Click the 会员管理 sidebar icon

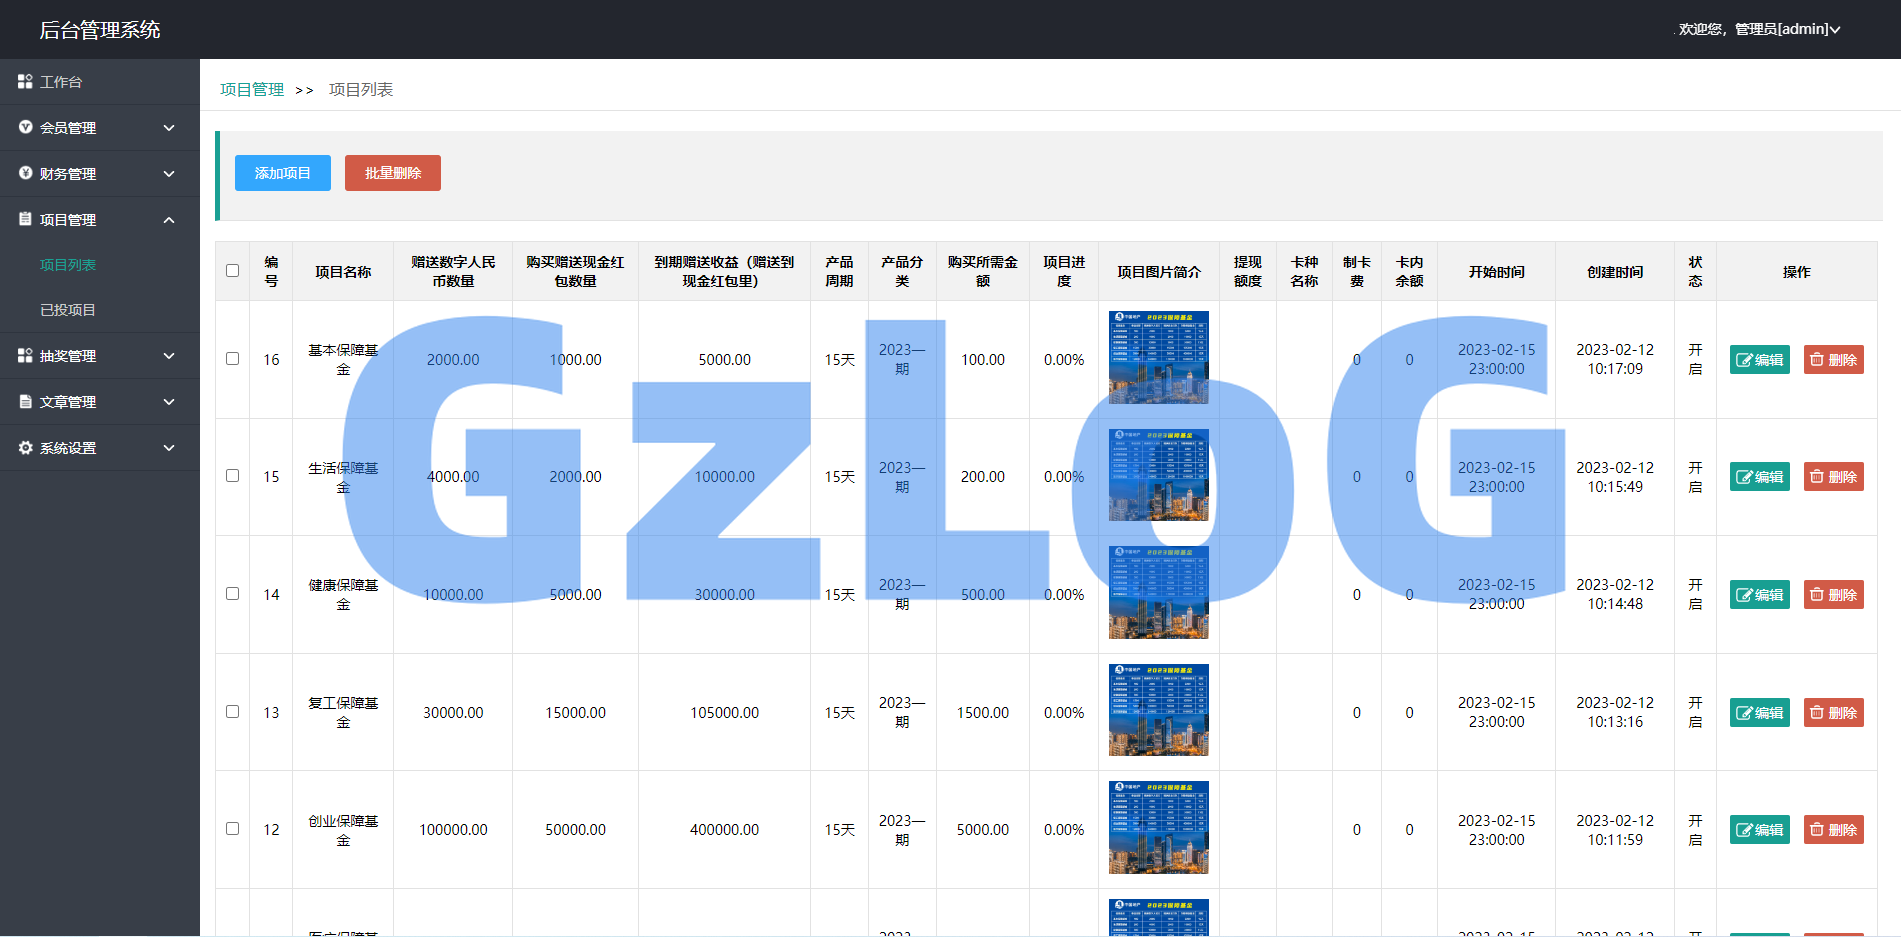click(x=25, y=127)
